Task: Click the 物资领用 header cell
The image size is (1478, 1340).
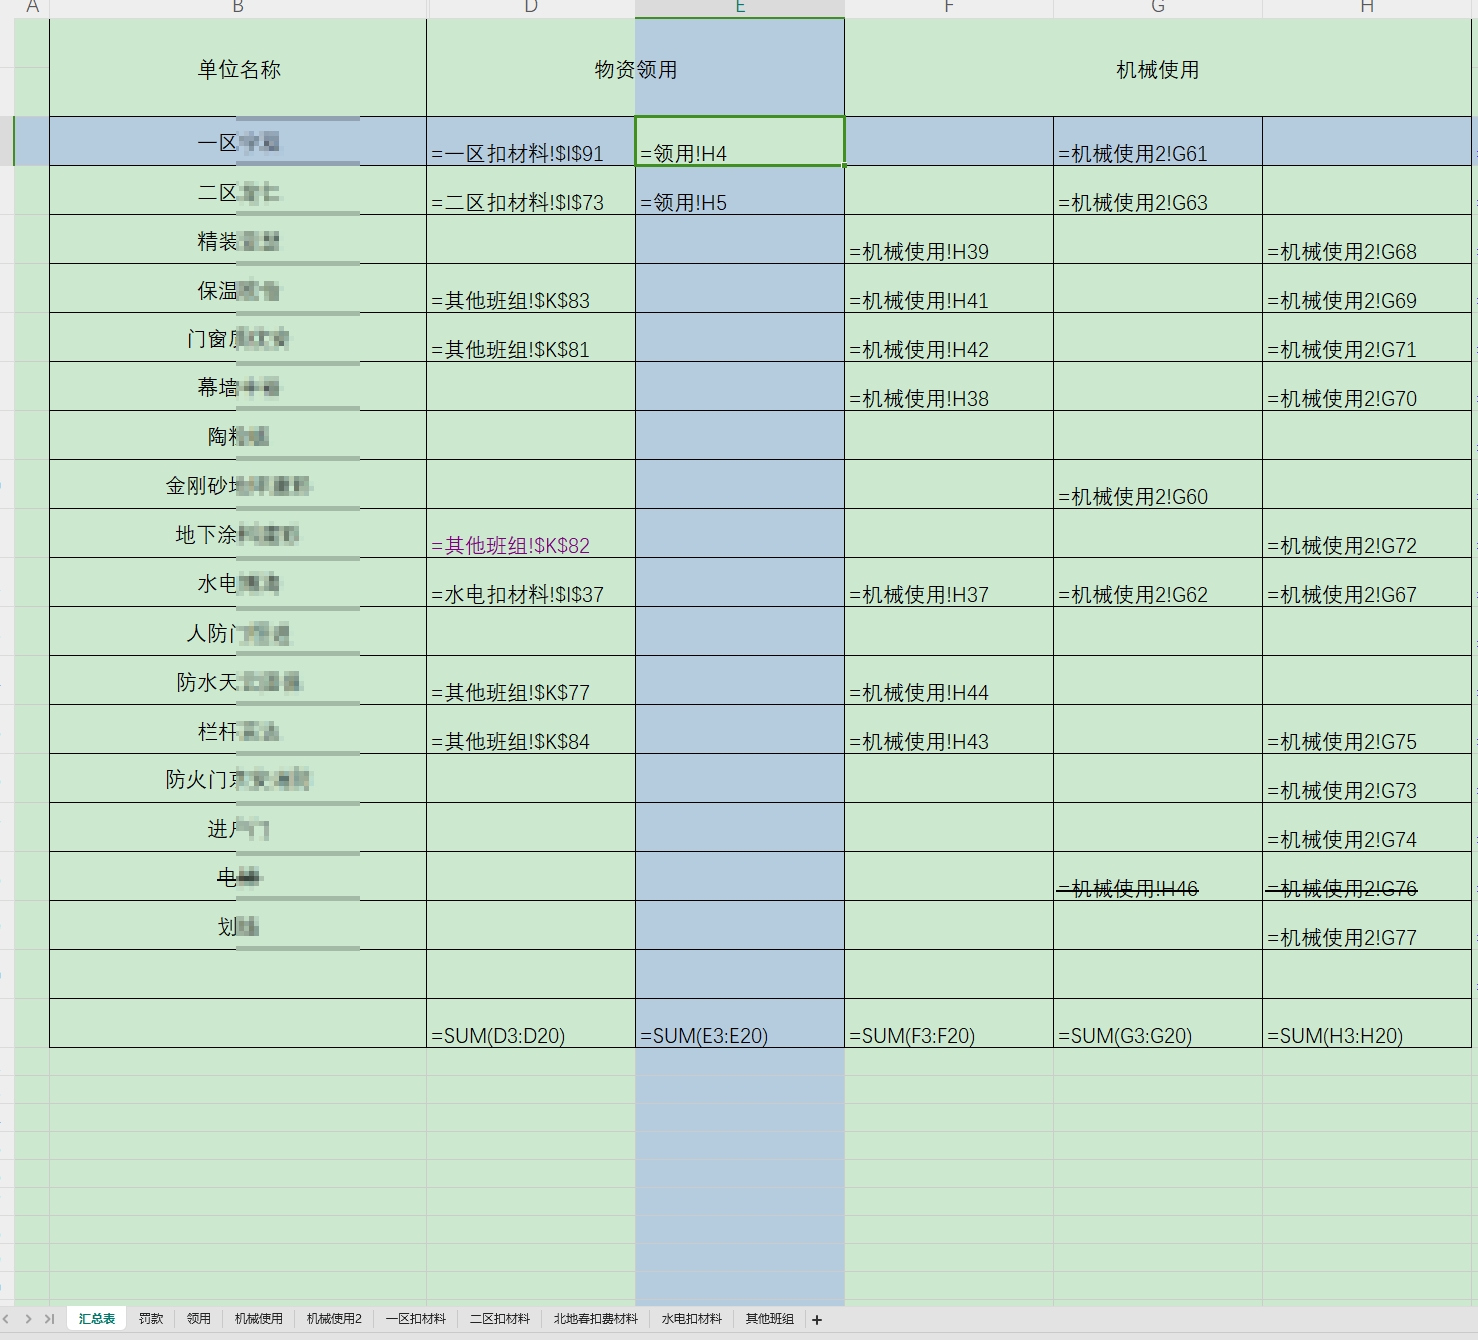Action: [x=635, y=69]
